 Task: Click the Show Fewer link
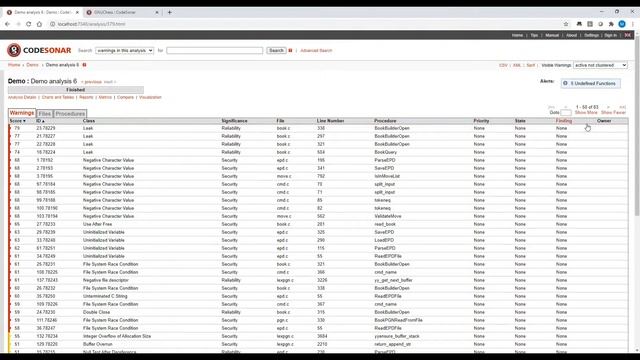tap(613, 113)
